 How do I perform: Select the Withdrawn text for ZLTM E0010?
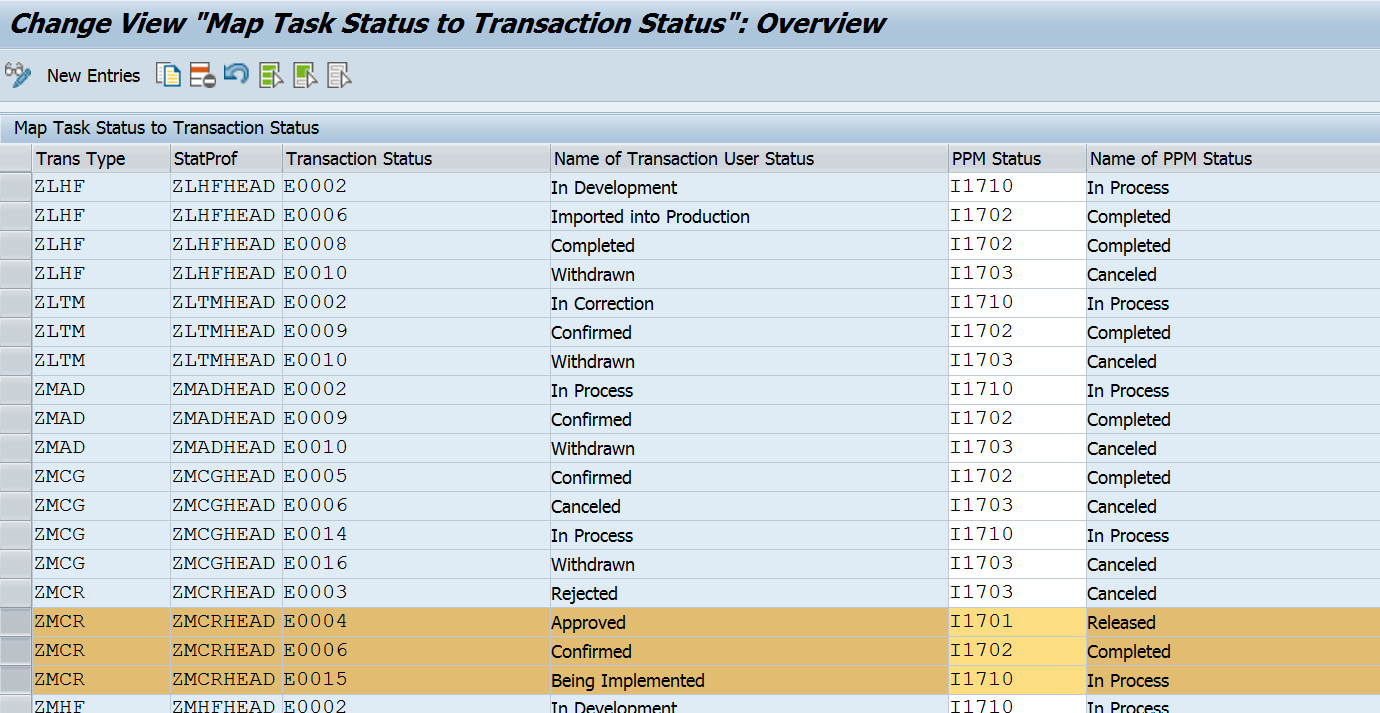[x=592, y=361]
